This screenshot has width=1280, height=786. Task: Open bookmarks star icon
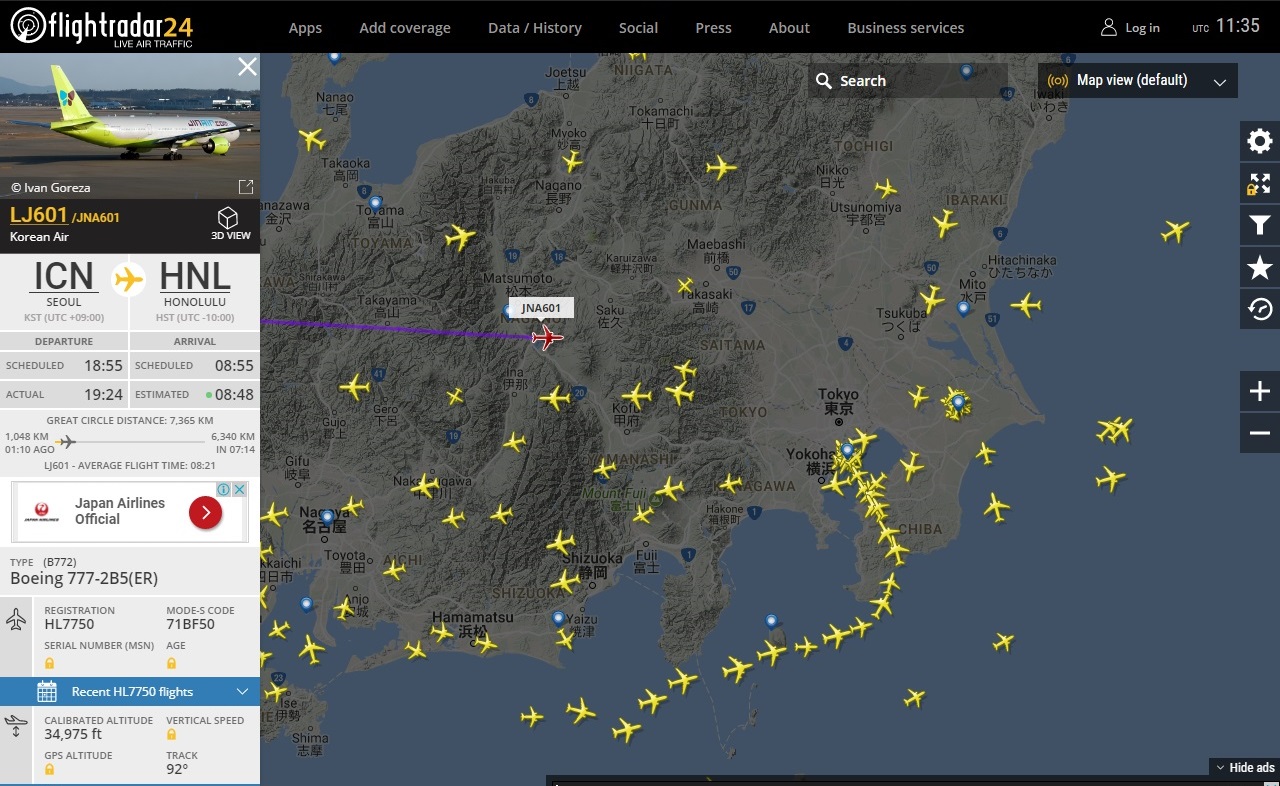point(1260,268)
